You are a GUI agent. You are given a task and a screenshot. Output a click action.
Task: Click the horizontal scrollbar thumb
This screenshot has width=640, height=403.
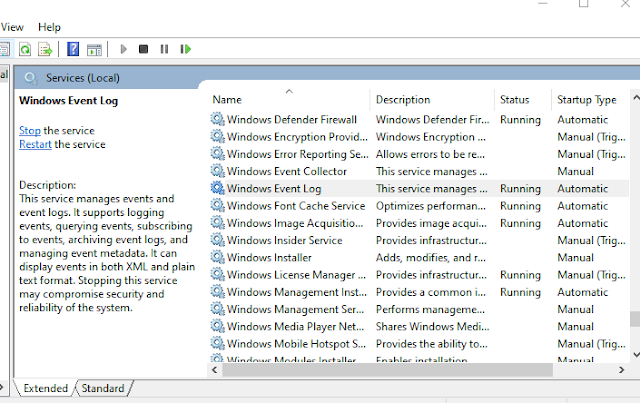click(387, 370)
